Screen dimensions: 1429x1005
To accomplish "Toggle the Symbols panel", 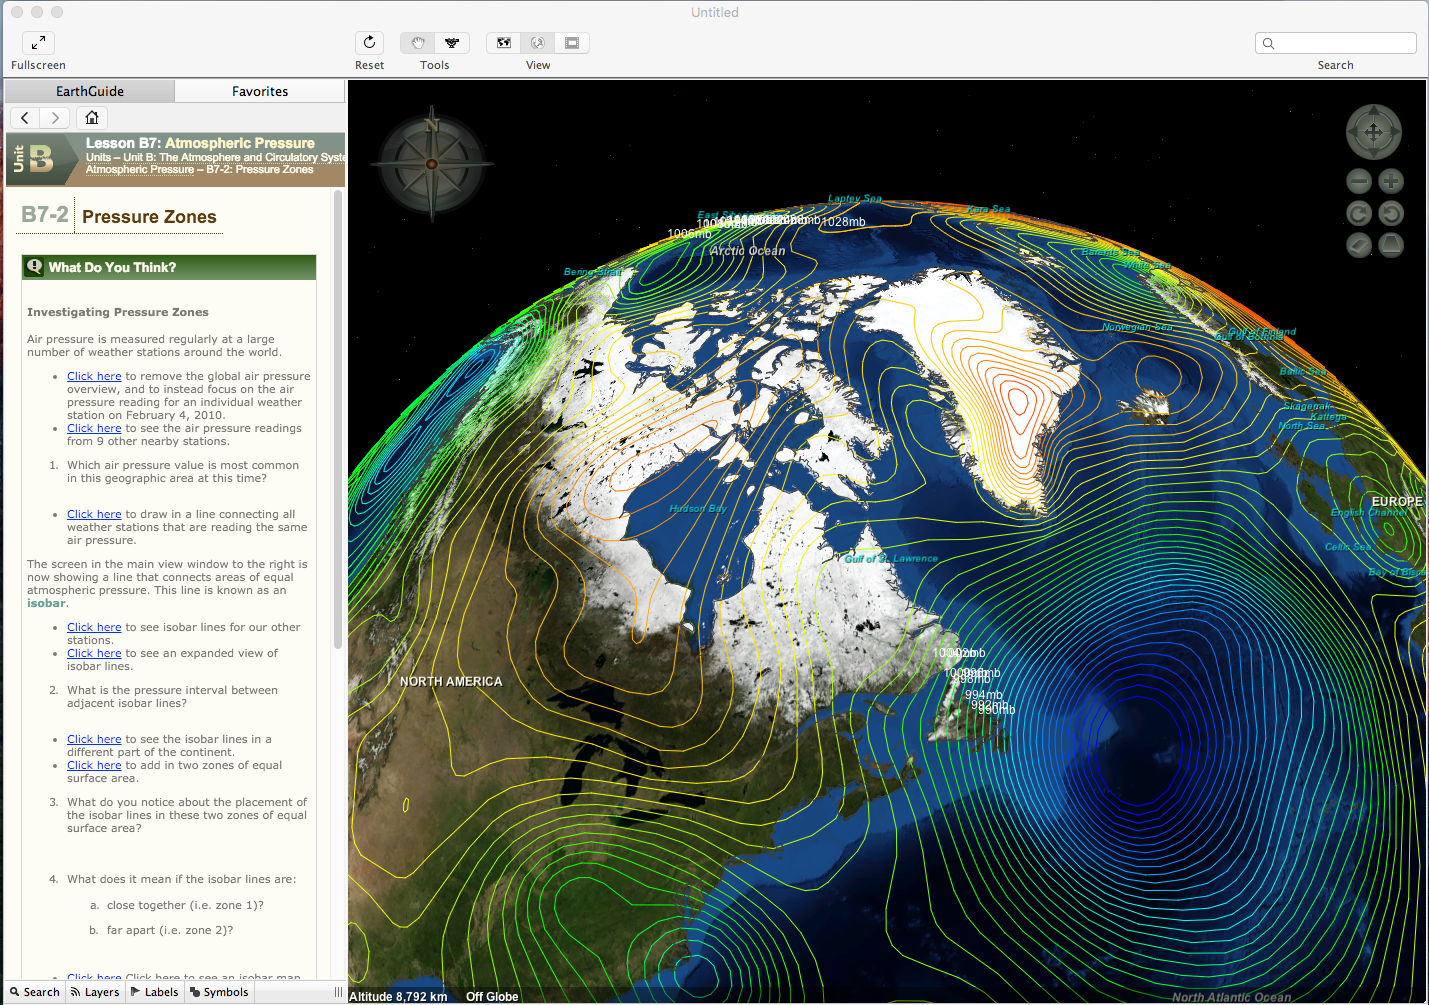I will point(219,991).
